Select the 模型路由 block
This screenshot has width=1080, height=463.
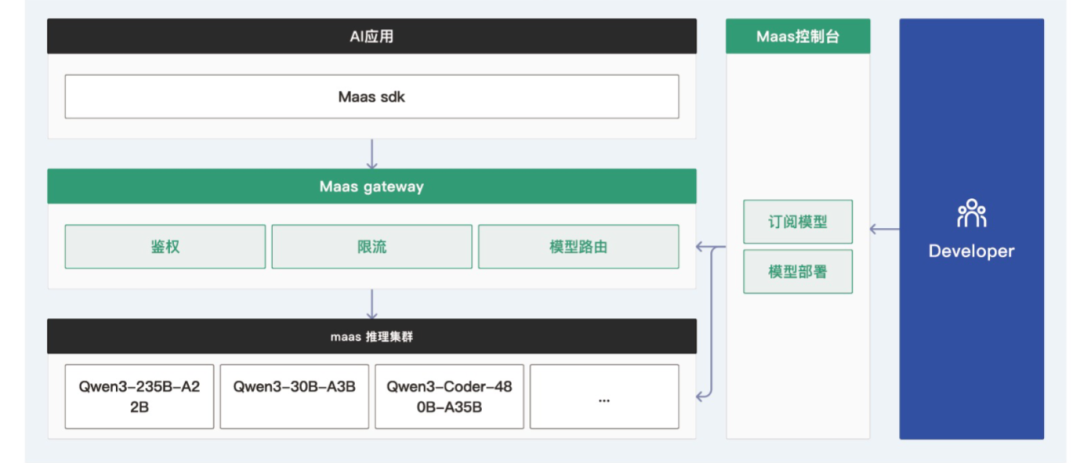[579, 247]
